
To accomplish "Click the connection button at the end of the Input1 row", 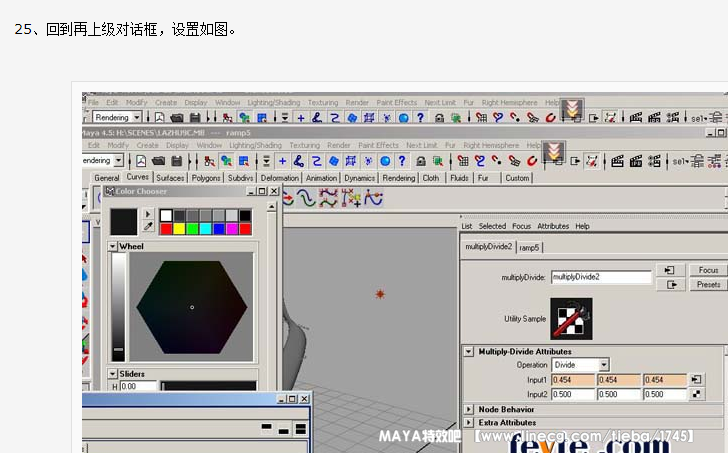I will click(x=697, y=380).
